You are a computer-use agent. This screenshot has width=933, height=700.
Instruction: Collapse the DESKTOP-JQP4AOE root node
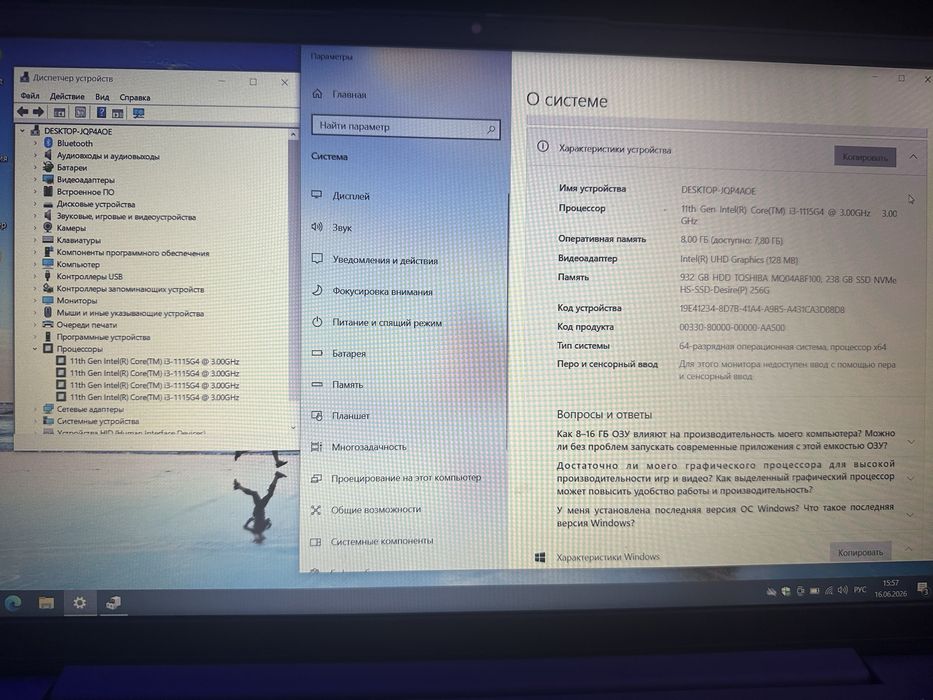pyautogui.click(x=23, y=130)
